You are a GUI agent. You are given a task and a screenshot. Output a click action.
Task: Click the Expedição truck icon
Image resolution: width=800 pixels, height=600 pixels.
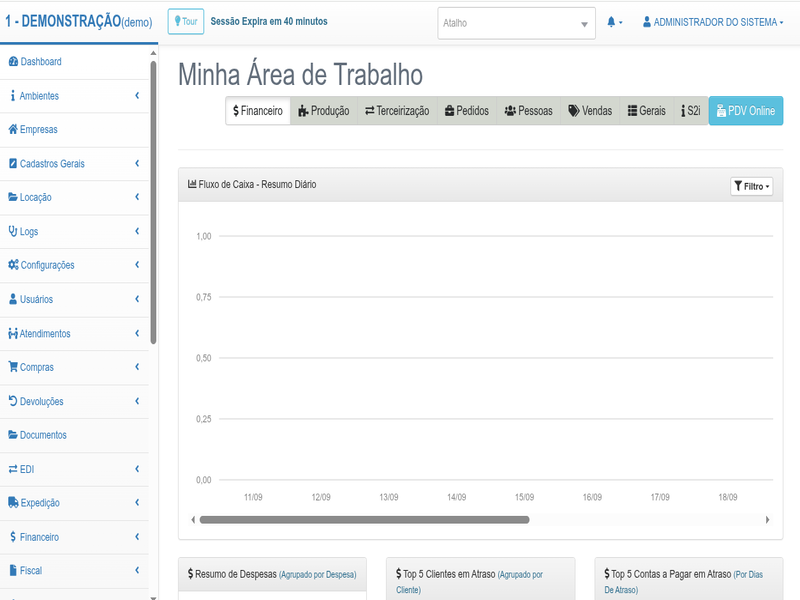point(13,503)
